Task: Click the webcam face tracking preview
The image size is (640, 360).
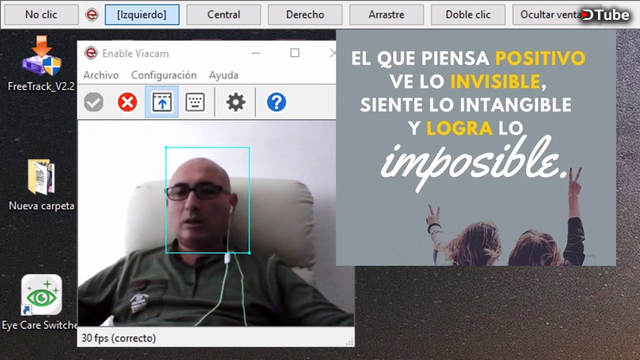Action: point(216,223)
